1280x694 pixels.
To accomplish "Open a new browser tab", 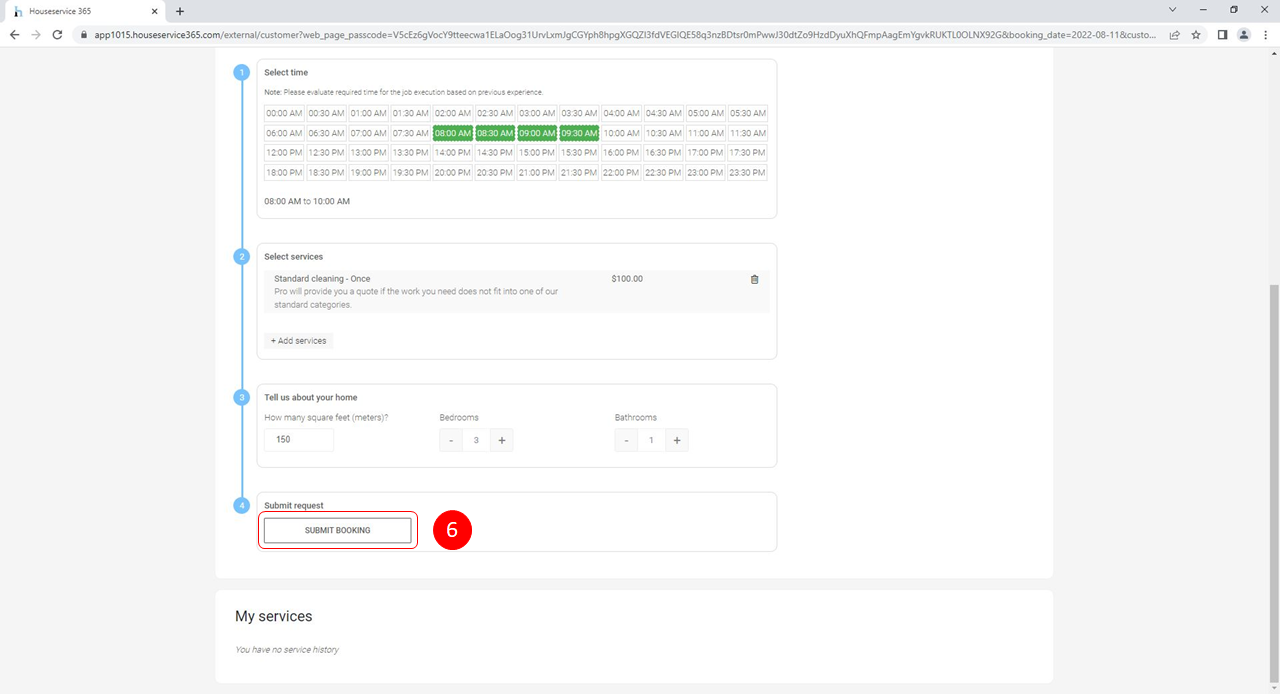I will (x=180, y=11).
